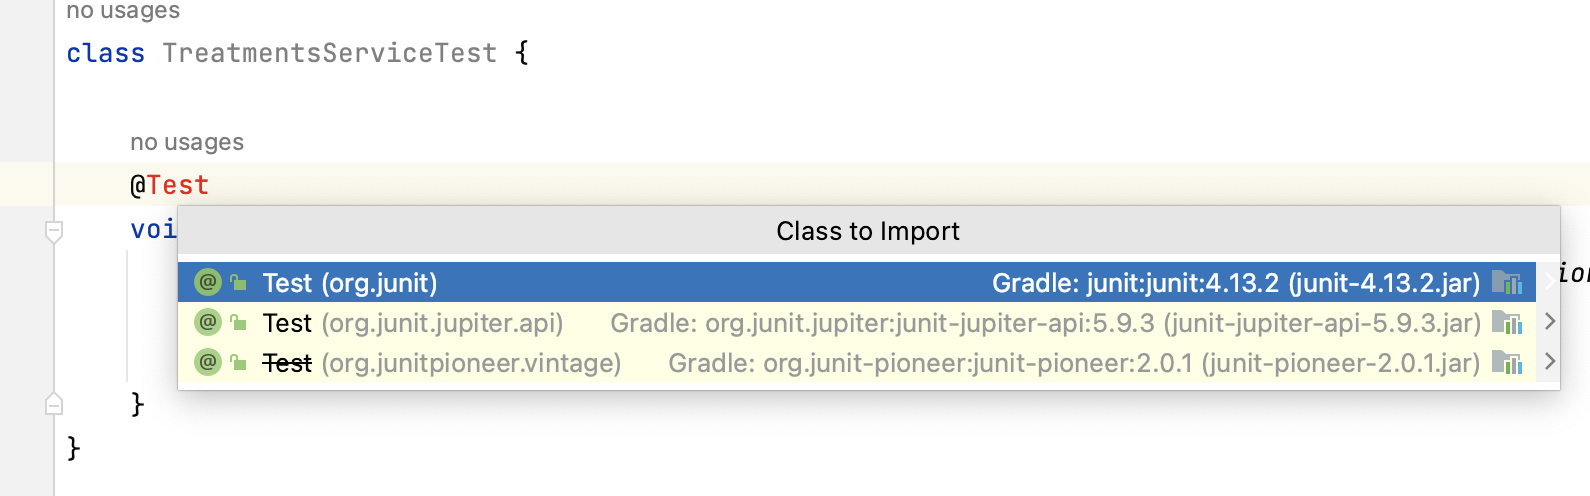The image size is (1590, 496).
Task: Click public lock icon on jupiter.api row
Action: tap(238, 322)
